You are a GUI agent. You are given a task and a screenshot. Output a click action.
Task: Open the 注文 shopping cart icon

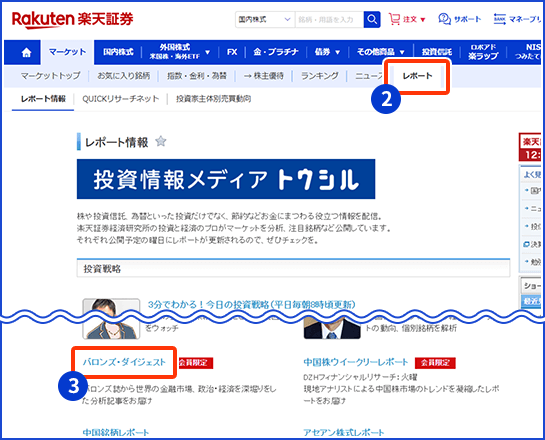pos(394,19)
